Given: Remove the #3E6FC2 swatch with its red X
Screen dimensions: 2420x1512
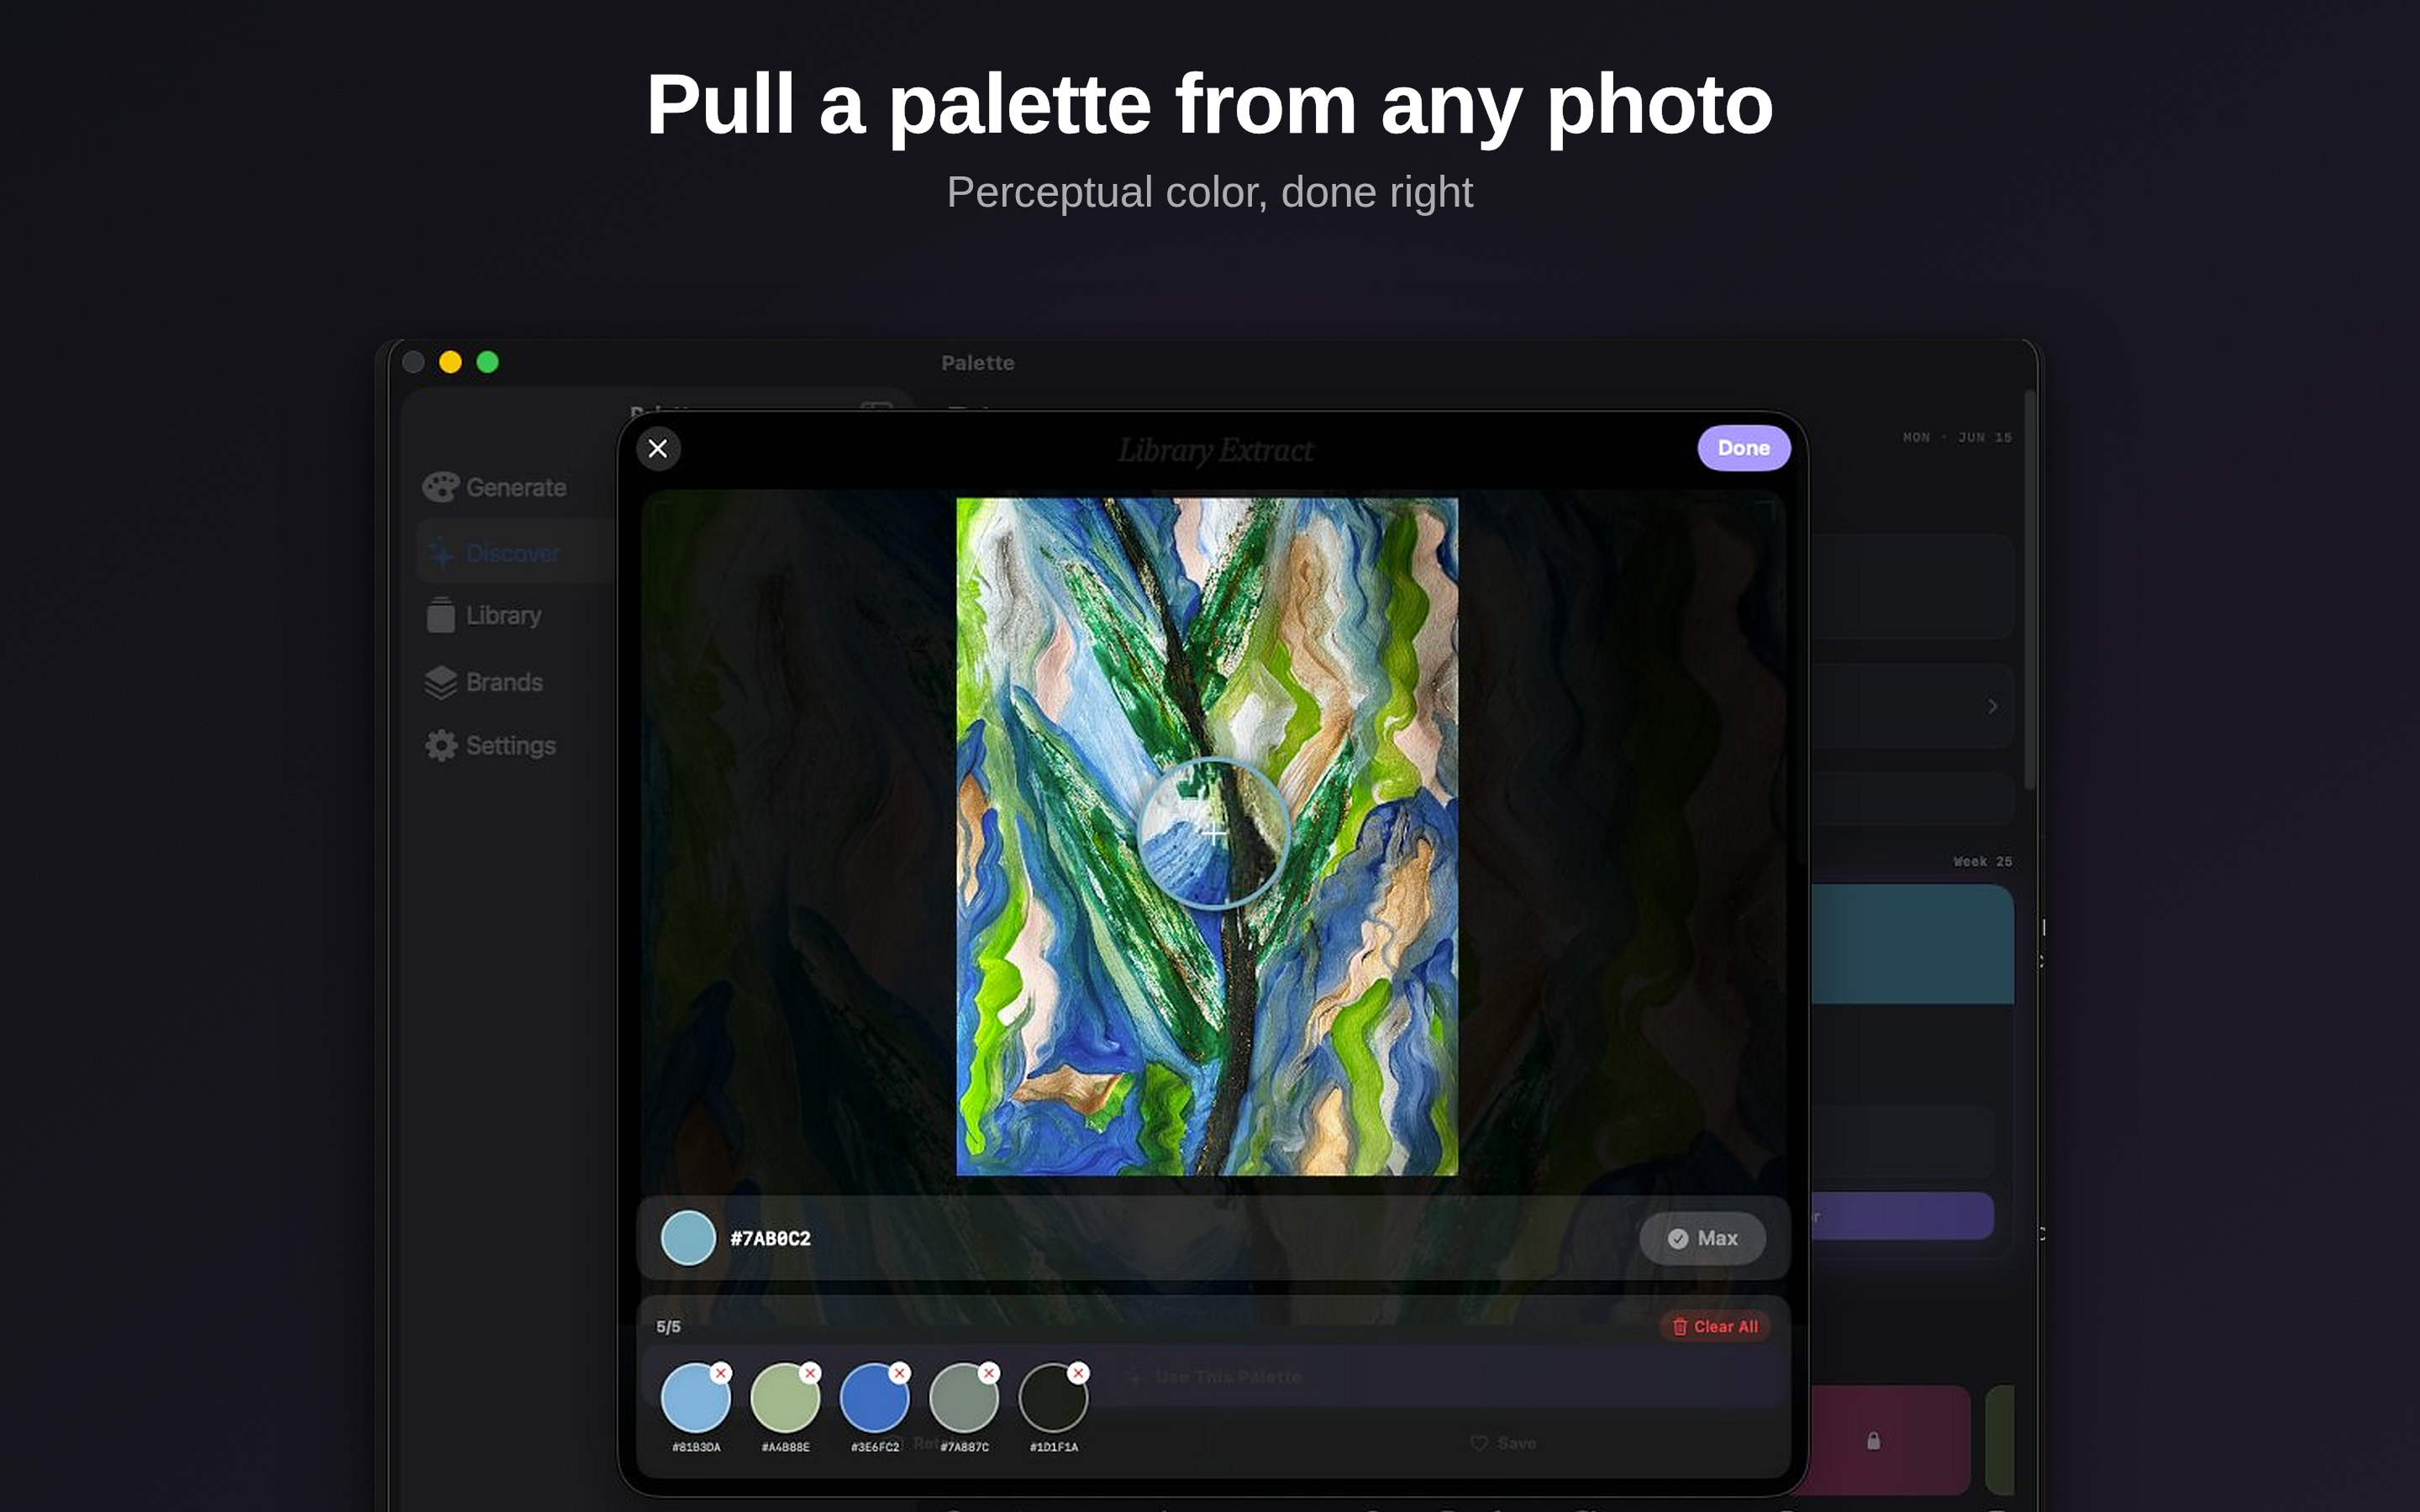Looking at the screenshot, I should click(899, 1373).
